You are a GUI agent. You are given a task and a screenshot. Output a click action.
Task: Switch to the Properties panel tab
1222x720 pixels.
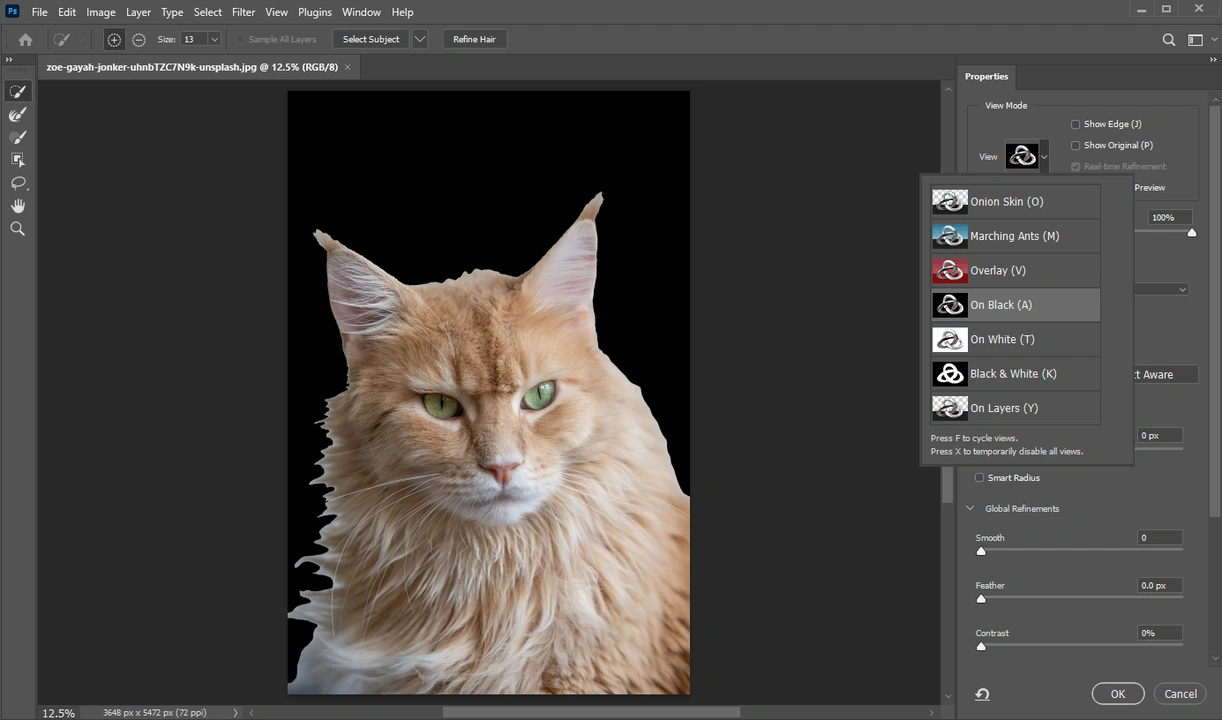tap(986, 76)
